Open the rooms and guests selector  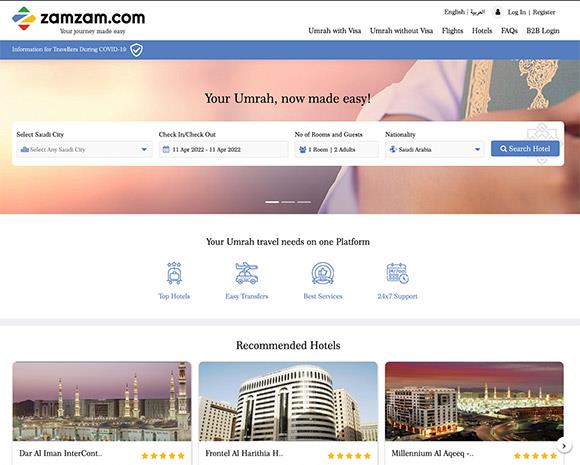pos(337,149)
